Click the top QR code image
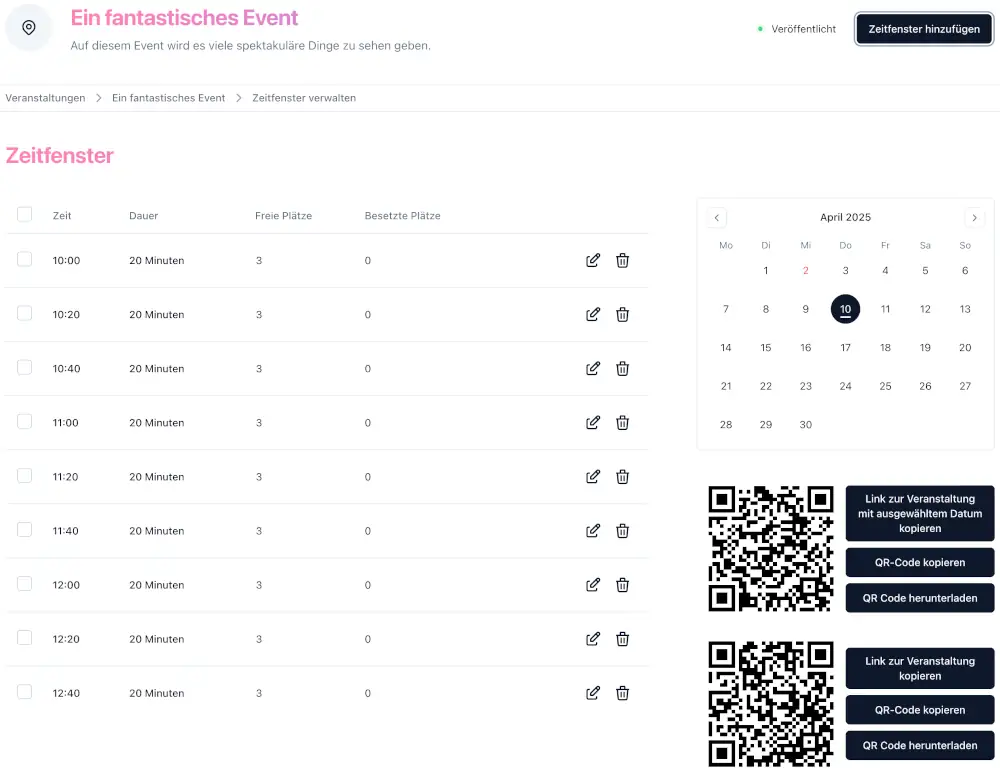 (770, 548)
